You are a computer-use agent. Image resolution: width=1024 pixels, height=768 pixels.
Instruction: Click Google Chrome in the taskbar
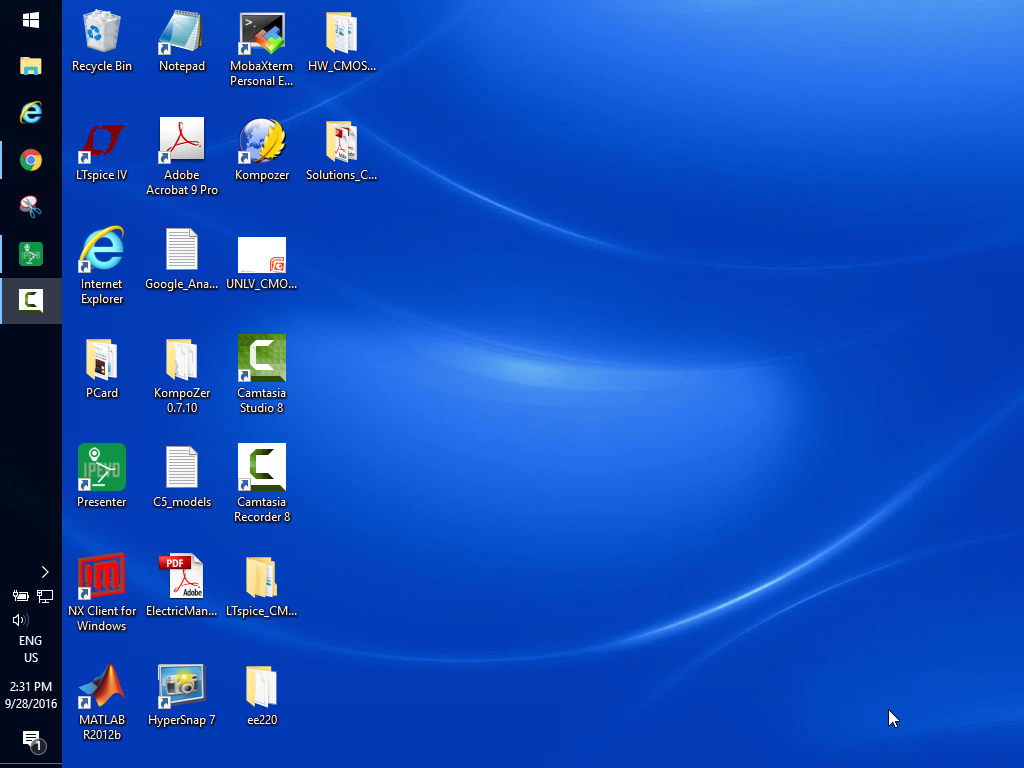click(31, 160)
